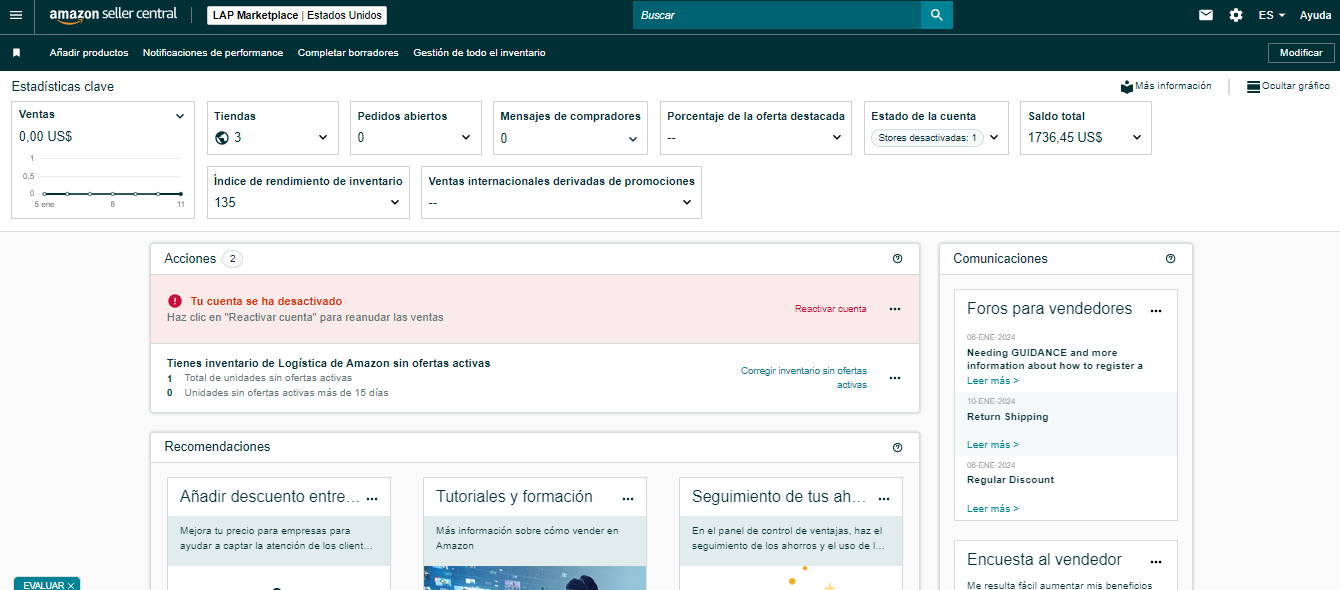Click the LAP Marketplace Estados Unidos selector

tap(297, 15)
